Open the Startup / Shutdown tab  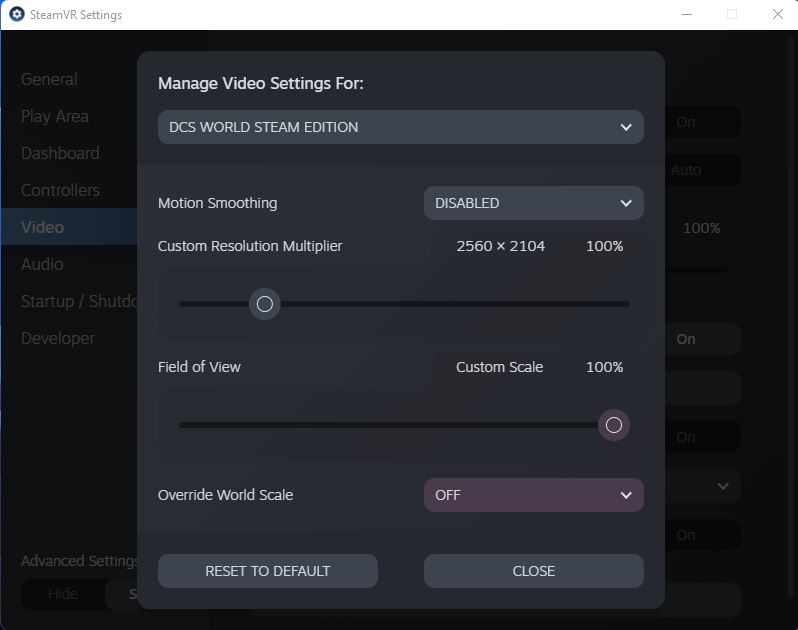79,301
